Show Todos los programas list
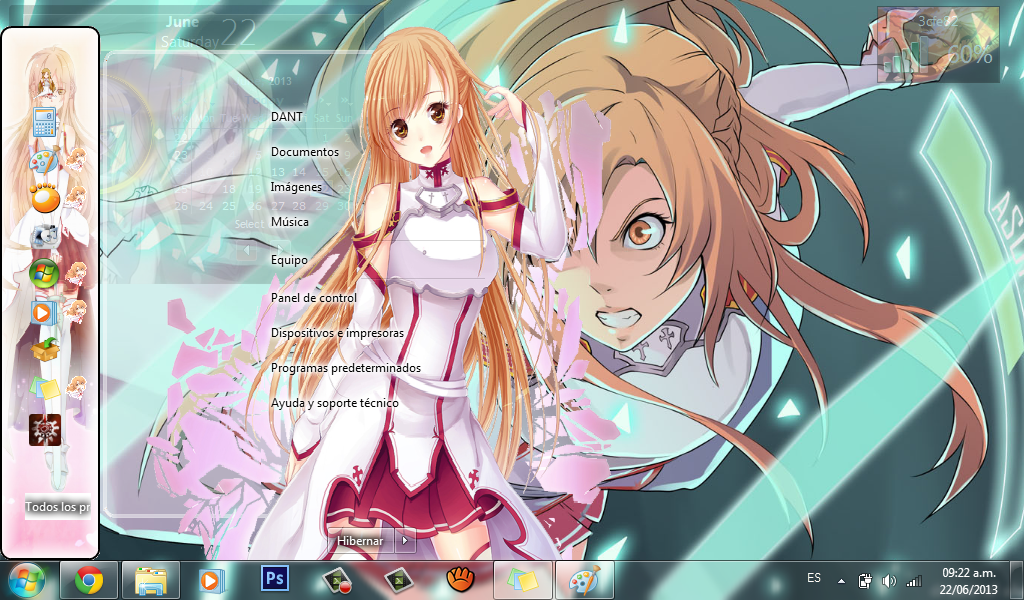The width and height of the screenshot is (1024, 600). [57, 507]
